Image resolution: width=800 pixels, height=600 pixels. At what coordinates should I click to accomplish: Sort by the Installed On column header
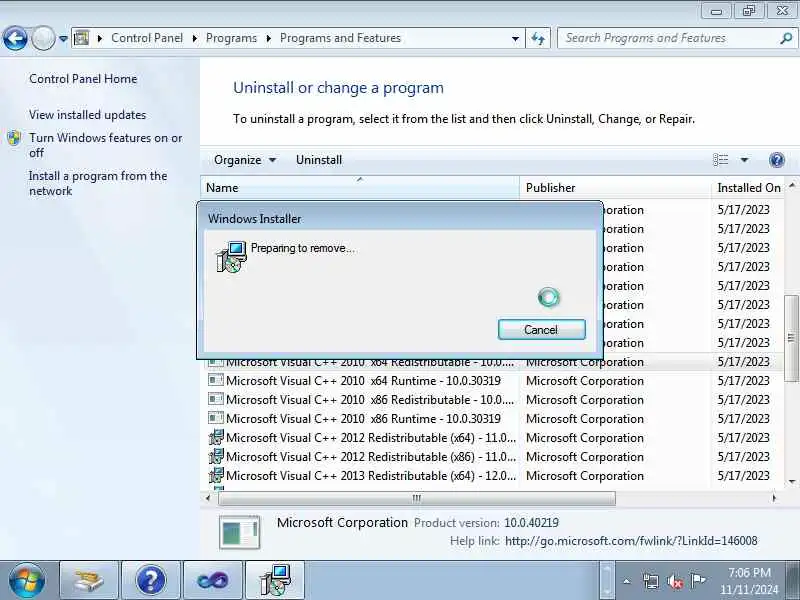(x=748, y=188)
